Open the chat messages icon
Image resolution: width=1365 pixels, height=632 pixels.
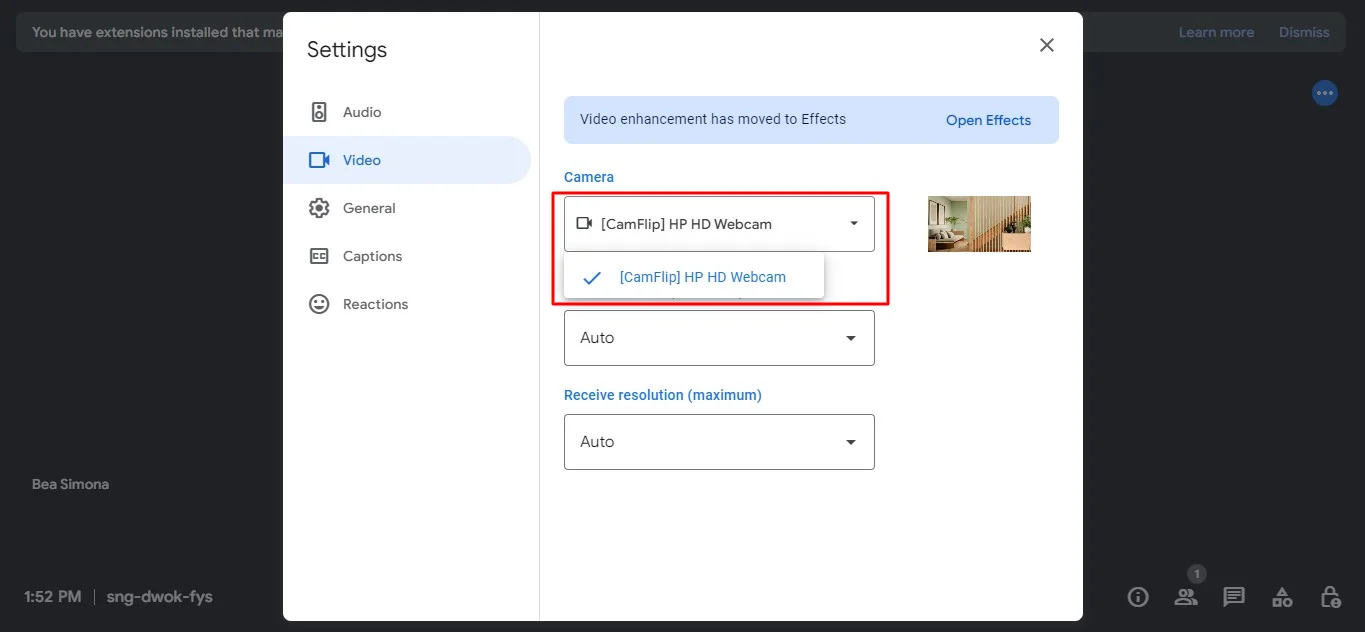click(1234, 597)
